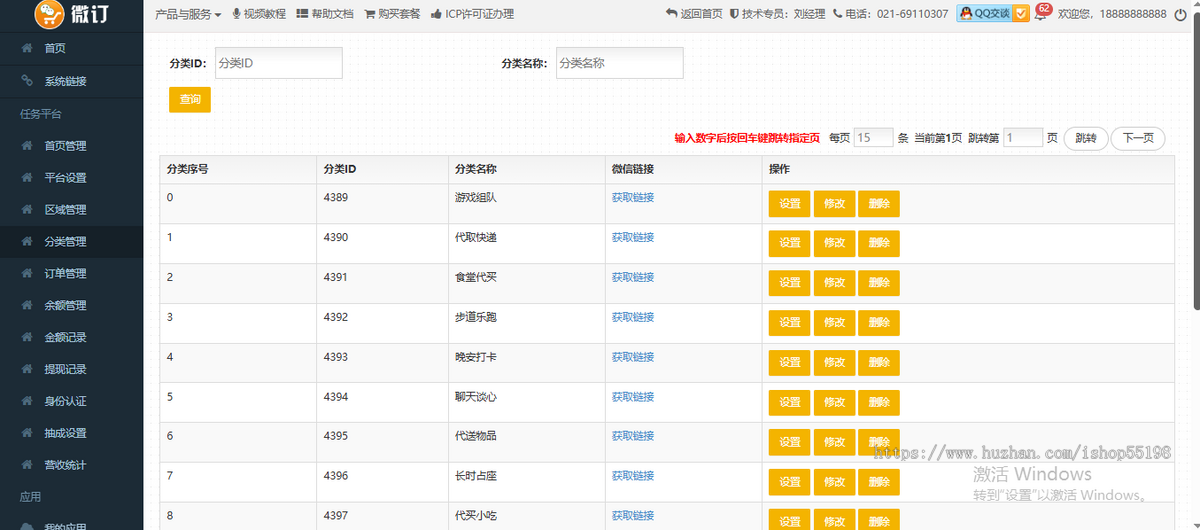The width and height of the screenshot is (1200, 530).
Task: Open the 视频教程 microphone link
Action: point(259,14)
